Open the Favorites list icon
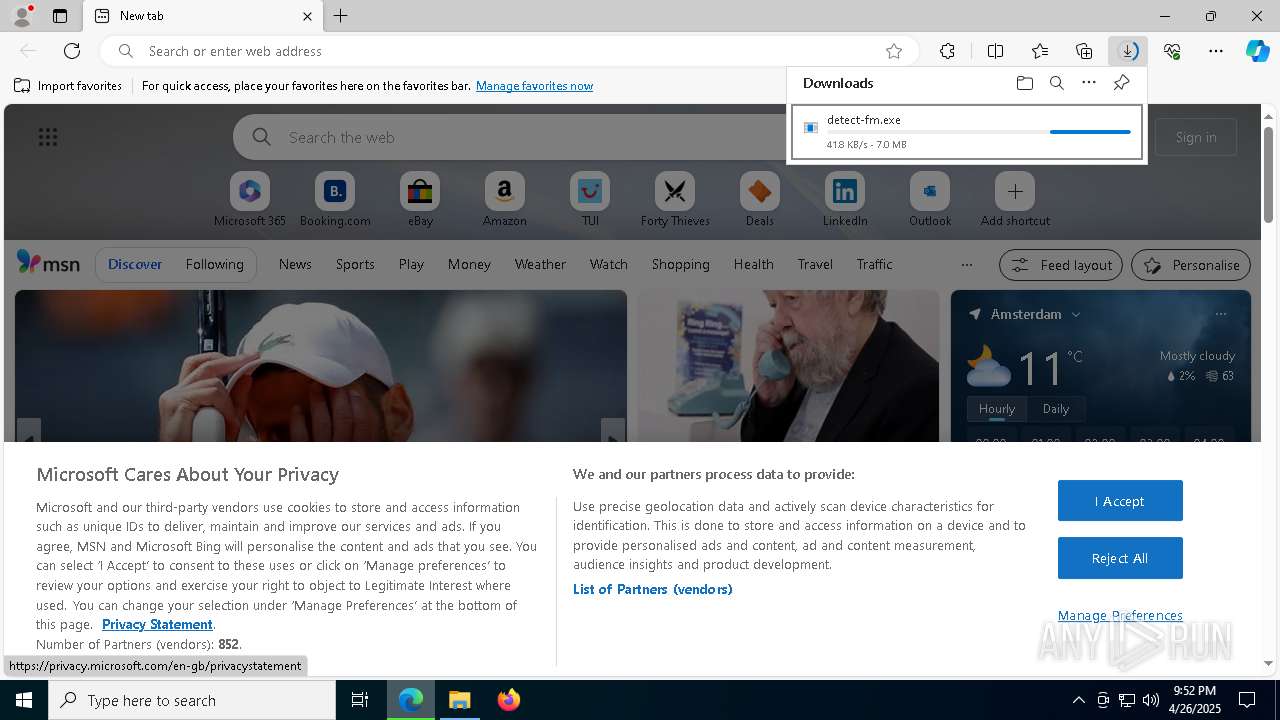Viewport: 1280px width, 720px height. (x=1040, y=51)
